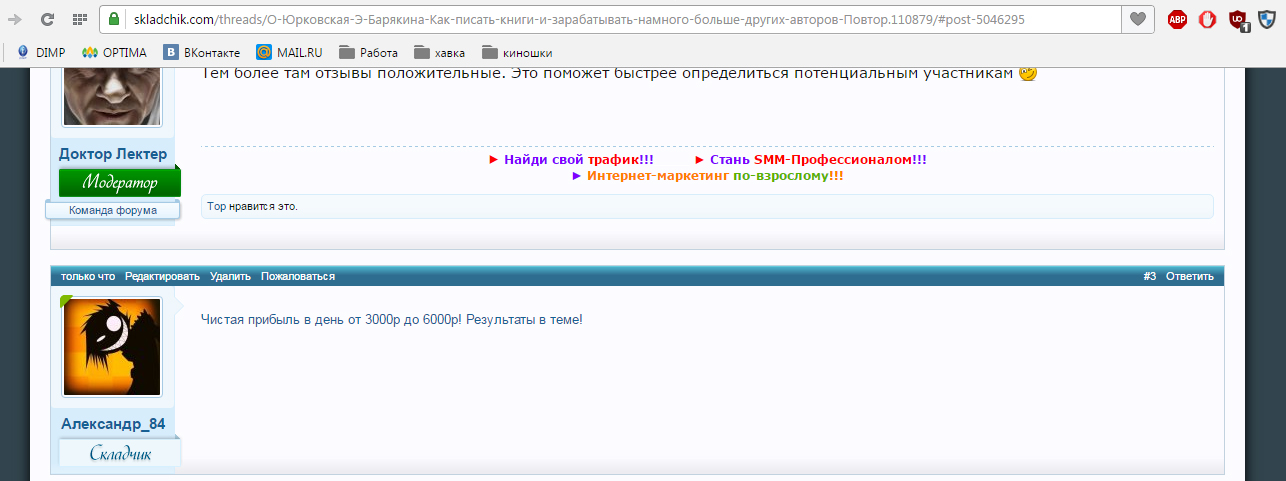Viewport: 1286px width, 481px height.
Task: Open the uBlock Origin extension icon
Action: (x=1238, y=19)
